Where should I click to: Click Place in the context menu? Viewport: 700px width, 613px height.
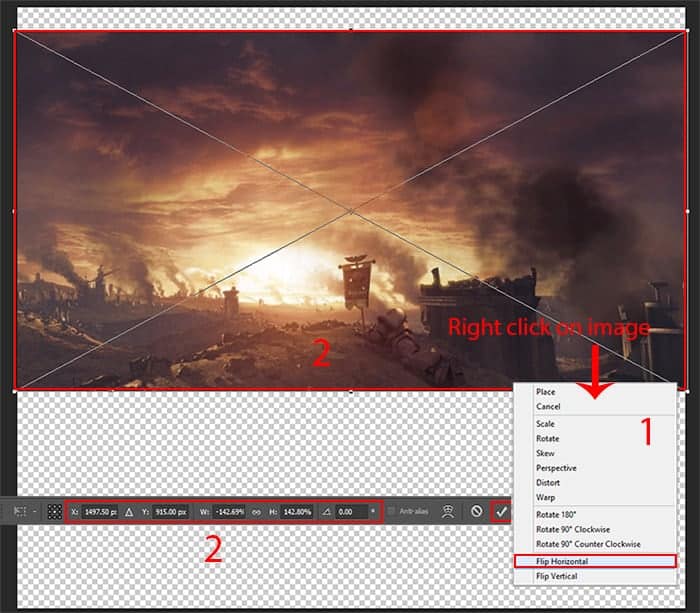pyautogui.click(x=546, y=392)
